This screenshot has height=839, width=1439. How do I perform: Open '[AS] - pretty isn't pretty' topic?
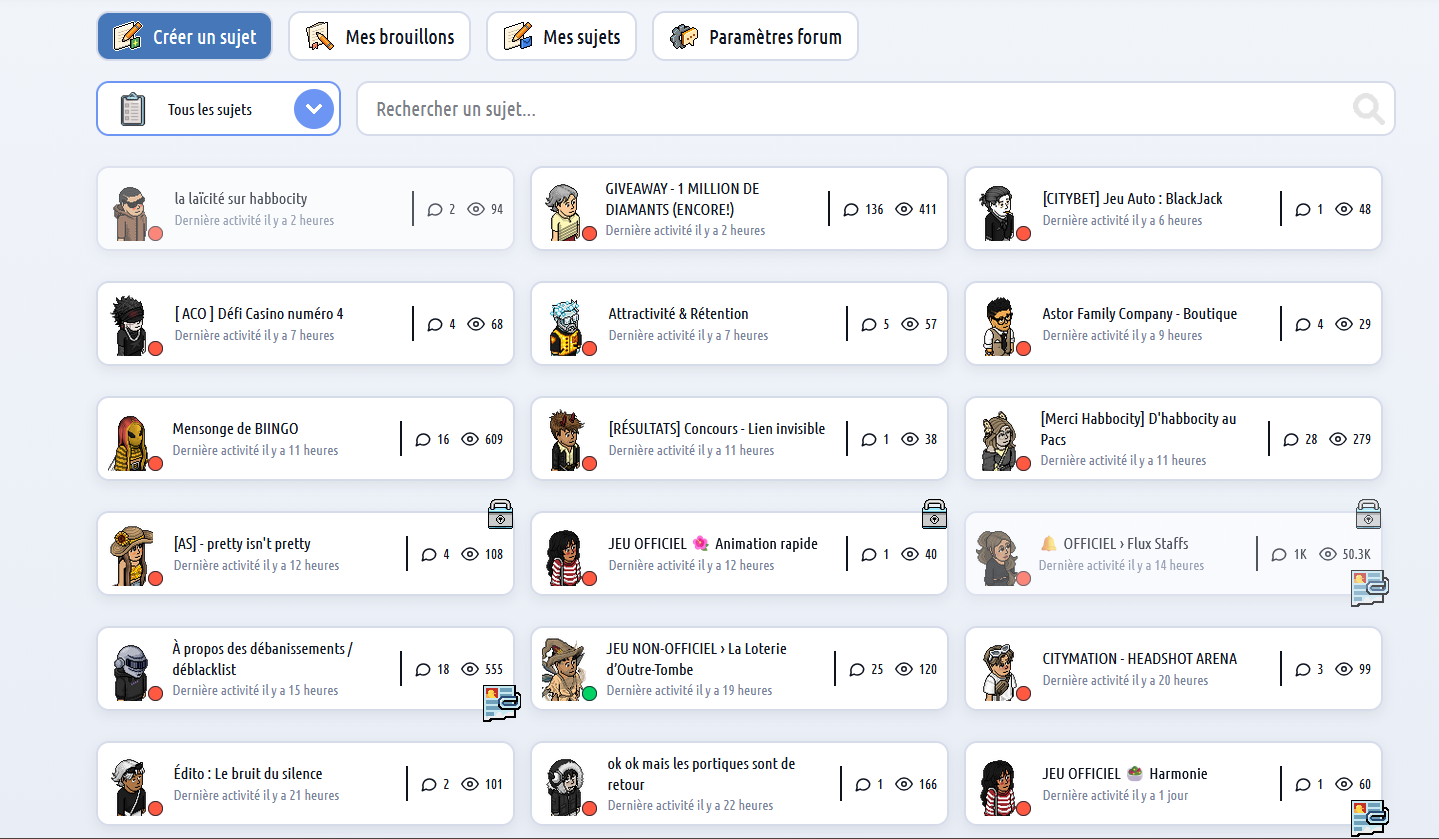[305, 553]
